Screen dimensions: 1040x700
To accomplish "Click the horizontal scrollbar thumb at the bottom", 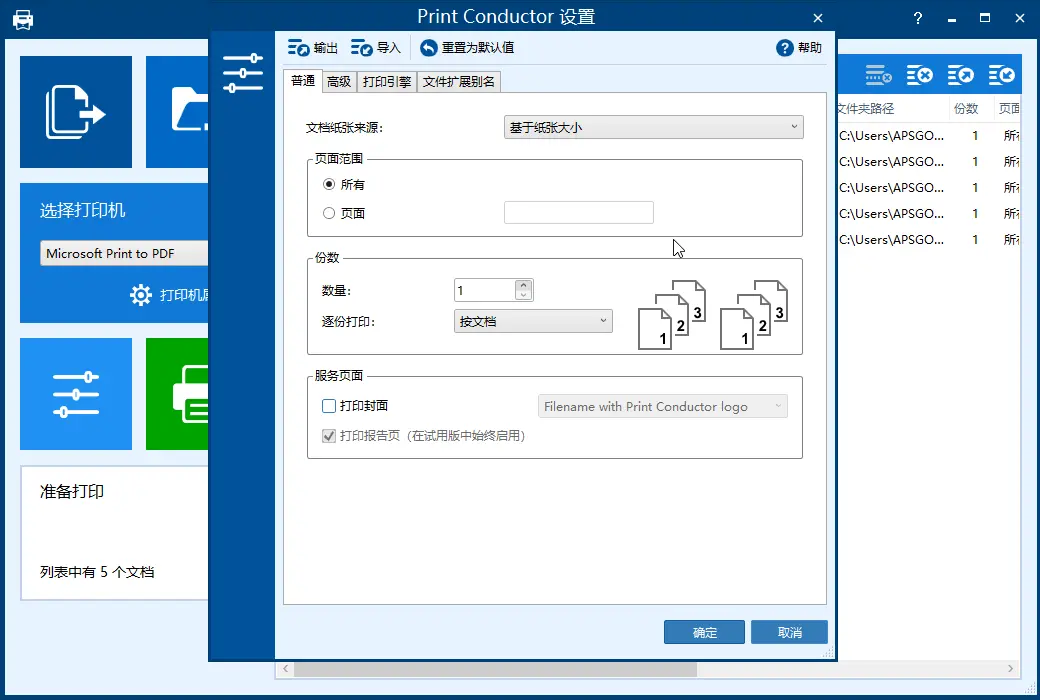I will [495, 669].
